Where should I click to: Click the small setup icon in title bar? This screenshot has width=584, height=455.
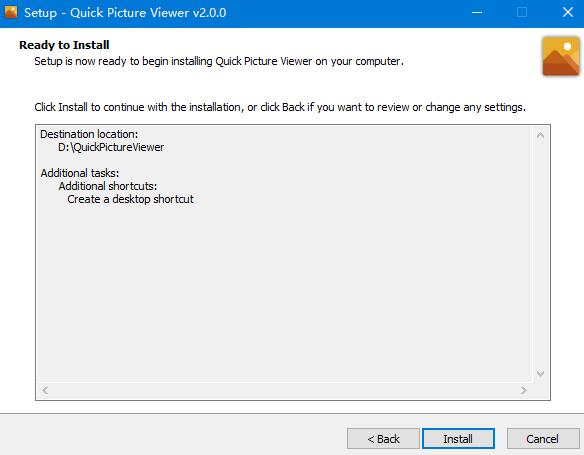pyautogui.click(x=11, y=12)
